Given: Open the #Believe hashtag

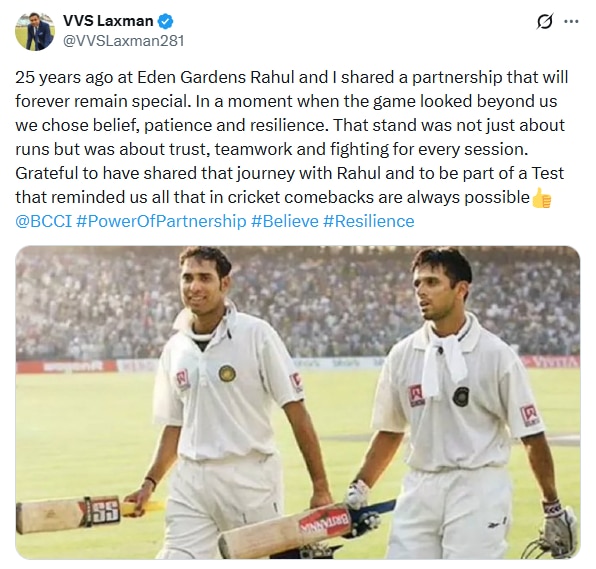Looking at the screenshot, I should coord(285,221).
